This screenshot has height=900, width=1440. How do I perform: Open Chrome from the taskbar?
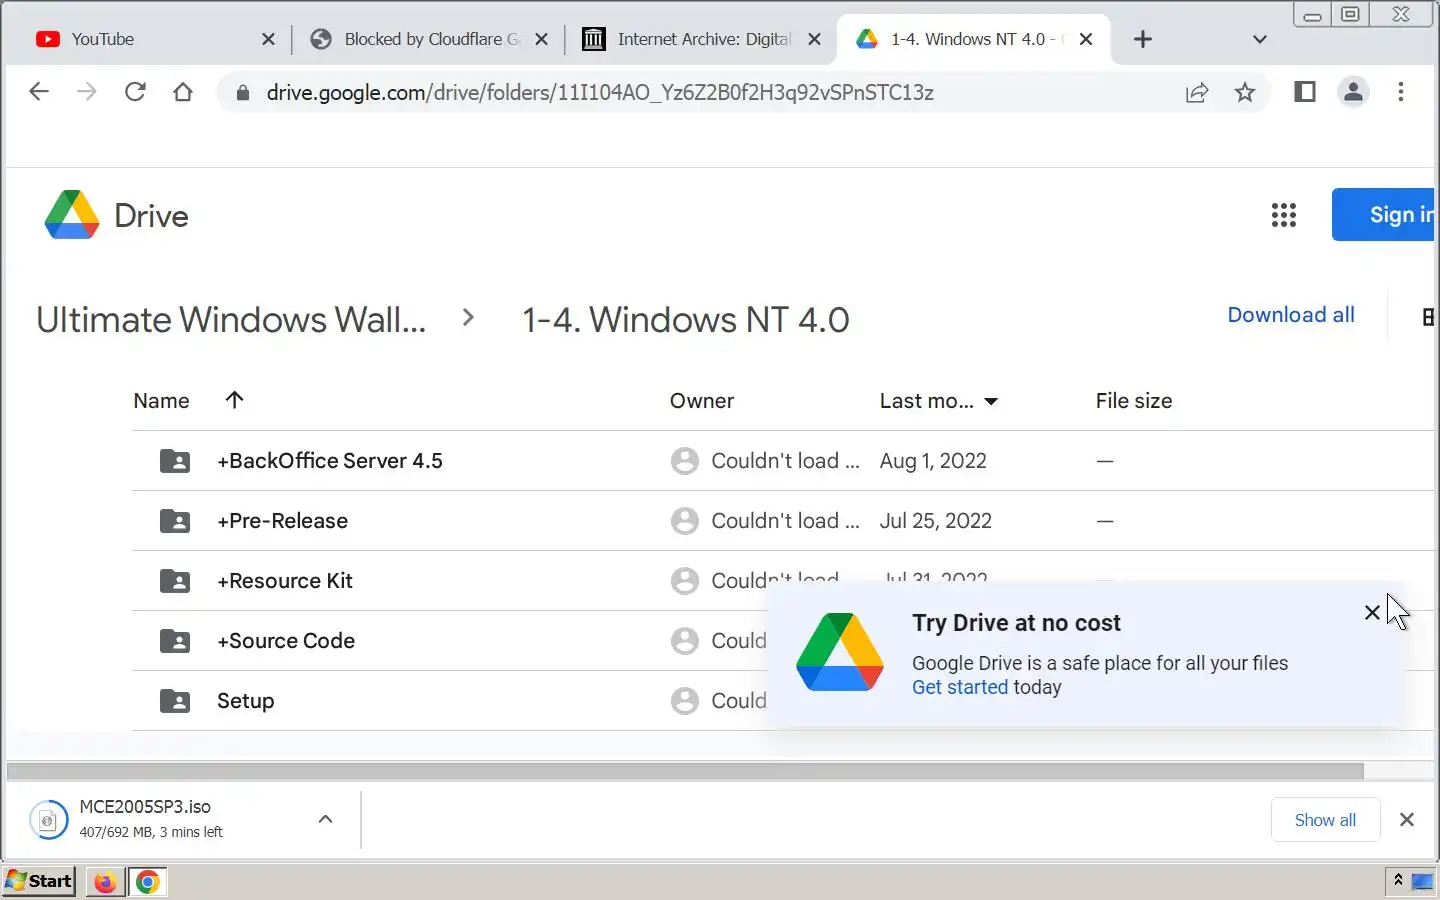(x=148, y=882)
